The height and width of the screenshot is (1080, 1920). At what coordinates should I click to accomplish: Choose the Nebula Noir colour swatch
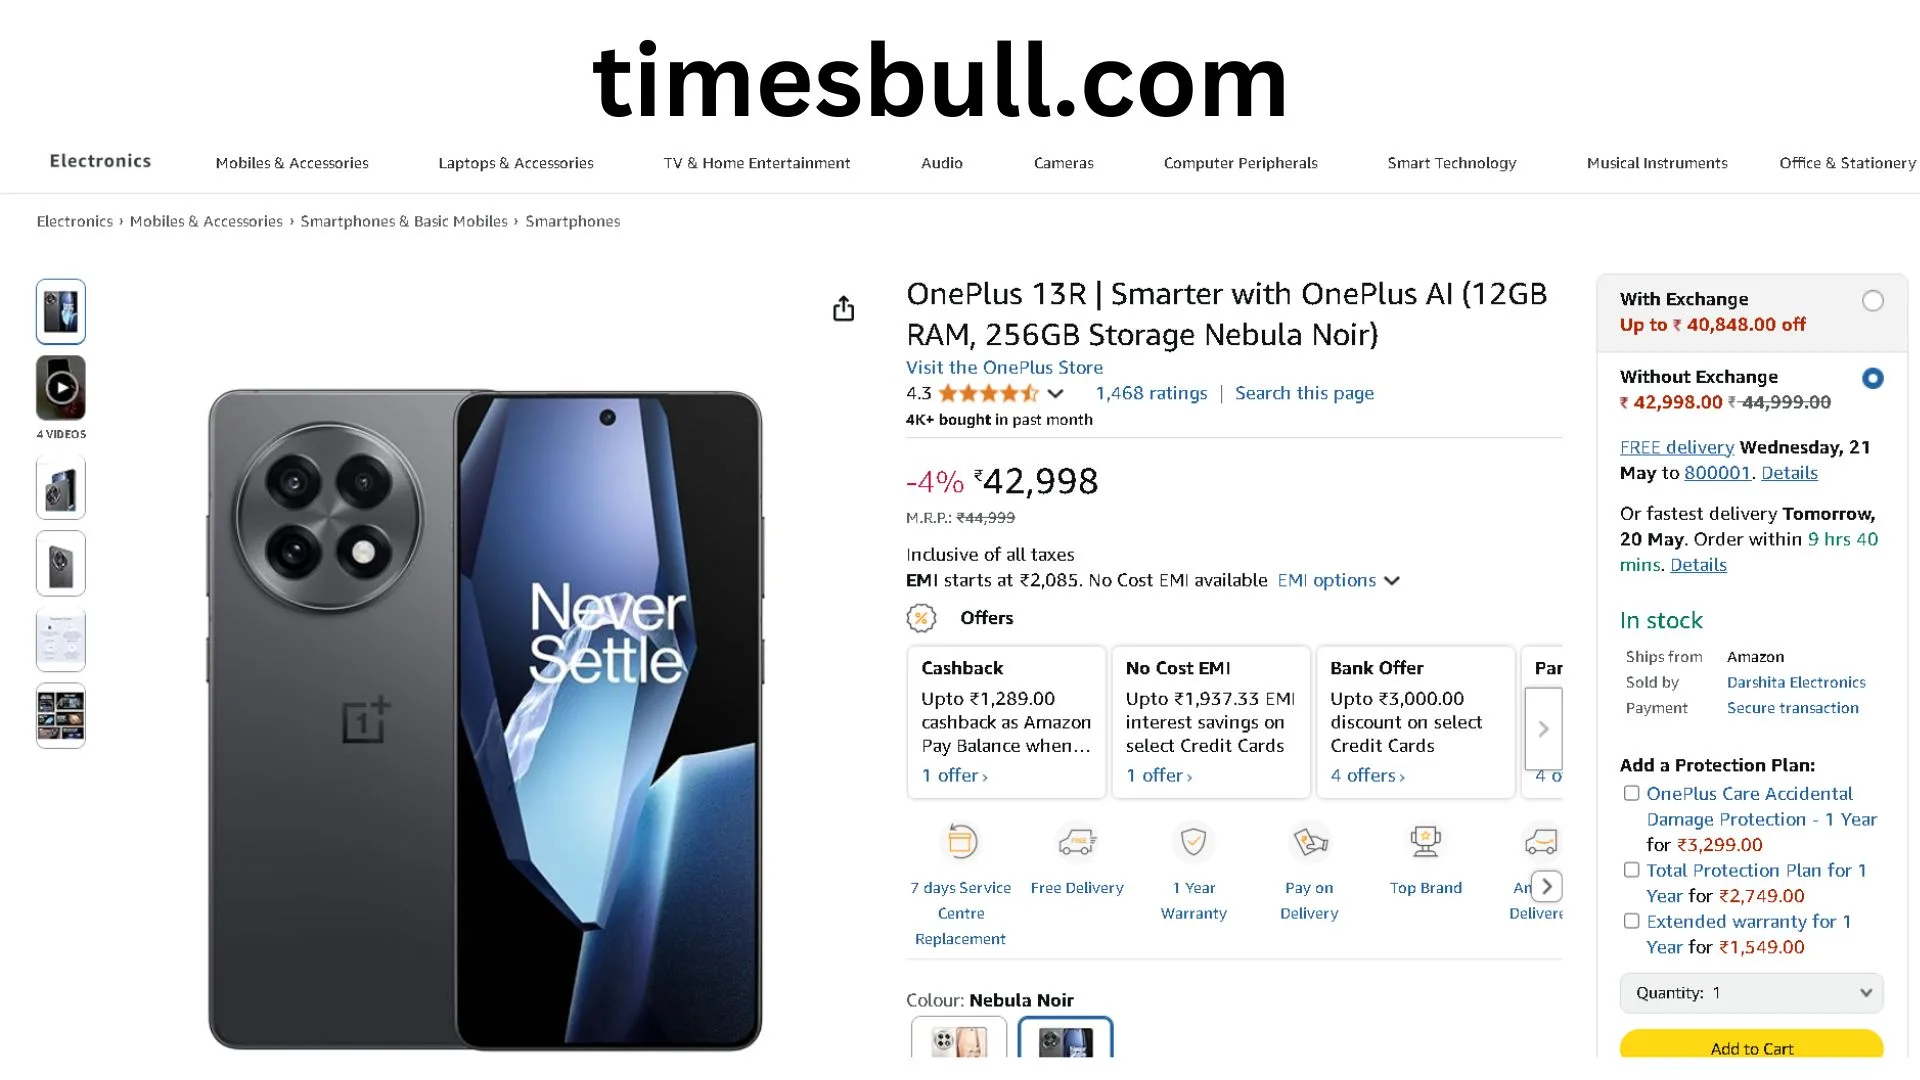pyautogui.click(x=1065, y=1038)
